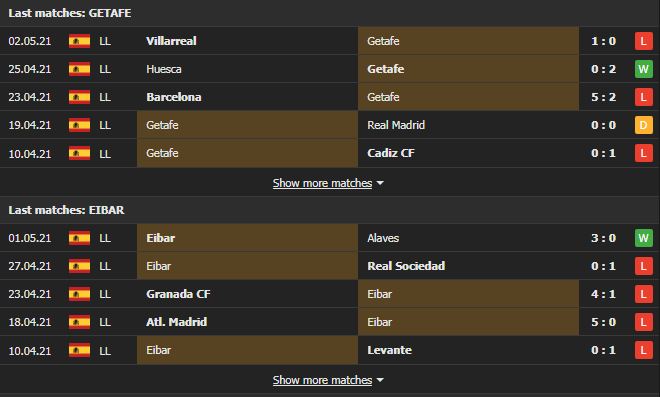Click the green W badge for Huesca match
This screenshot has width=660, height=397.
pos(643,69)
